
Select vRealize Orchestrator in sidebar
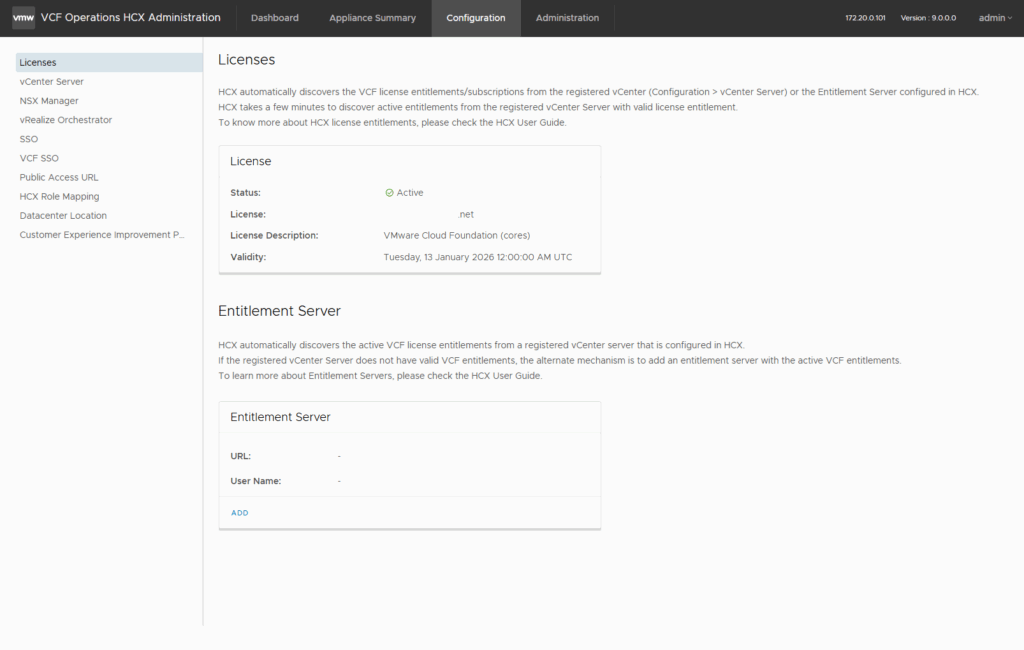point(66,120)
